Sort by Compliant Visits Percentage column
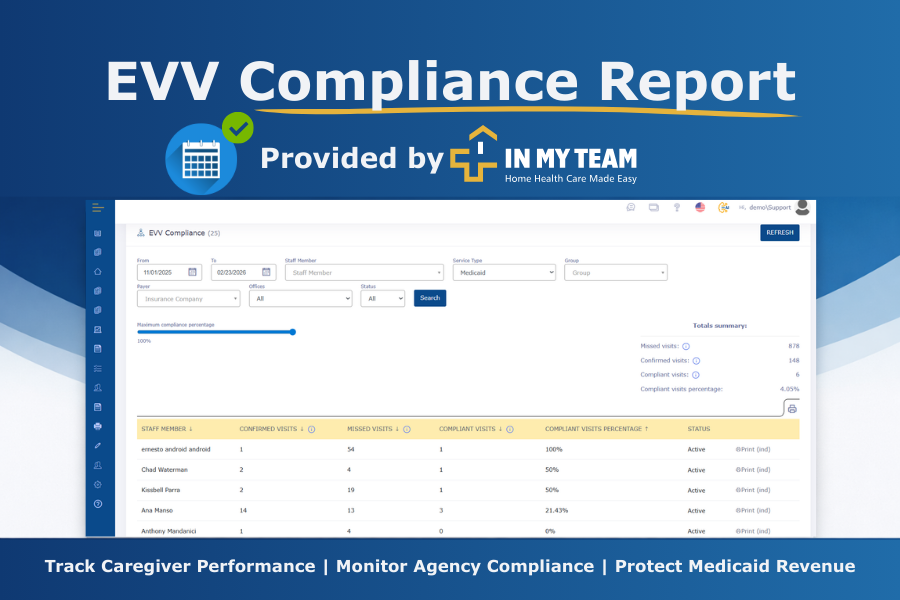Screen dimensions: 900x600 (x=595, y=429)
